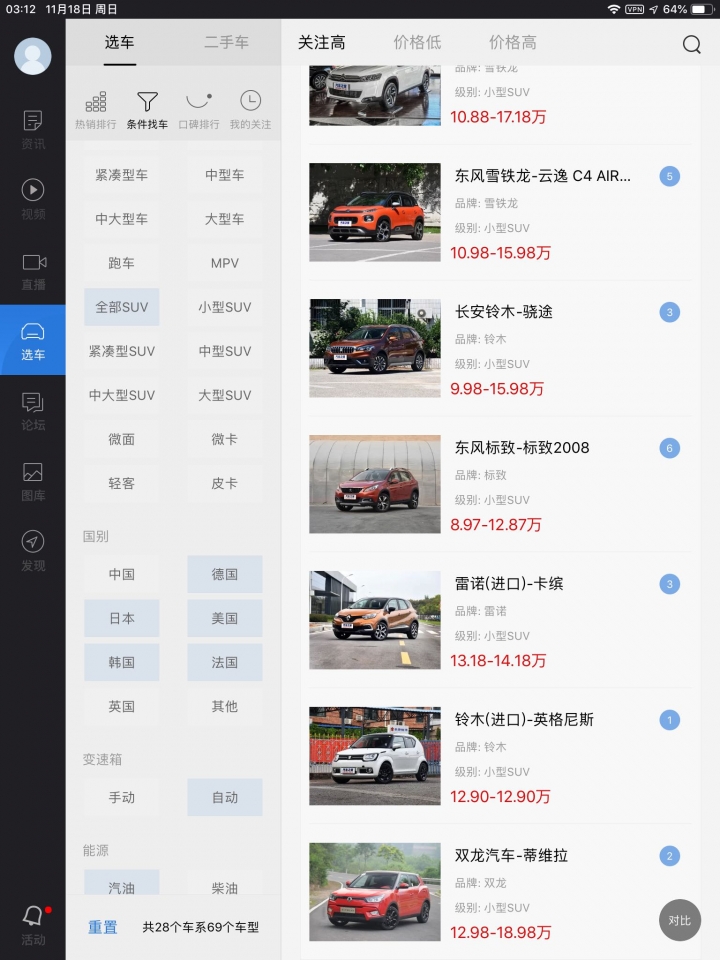Deselect 韩国 country filter
Screen dimensions: 720x960
[x=122, y=662]
